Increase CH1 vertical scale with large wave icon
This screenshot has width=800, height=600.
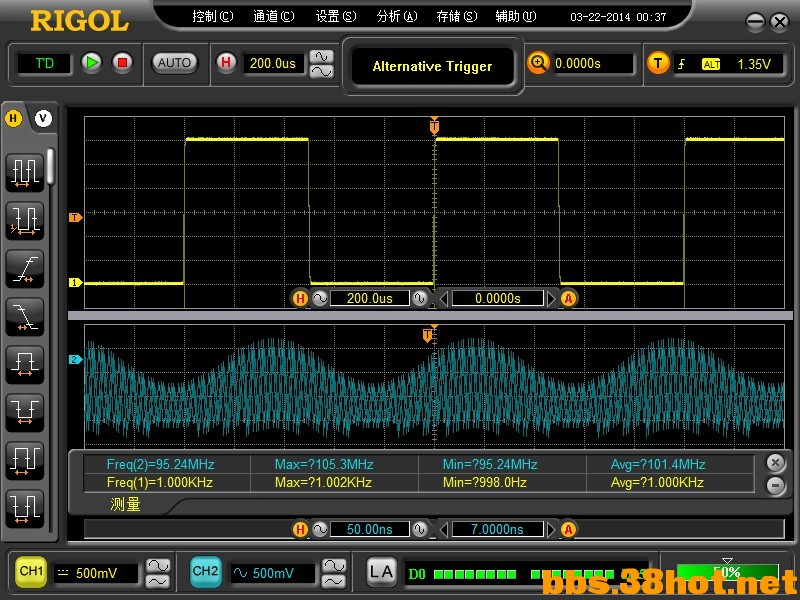pyautogui.click(x=158, y=566)
